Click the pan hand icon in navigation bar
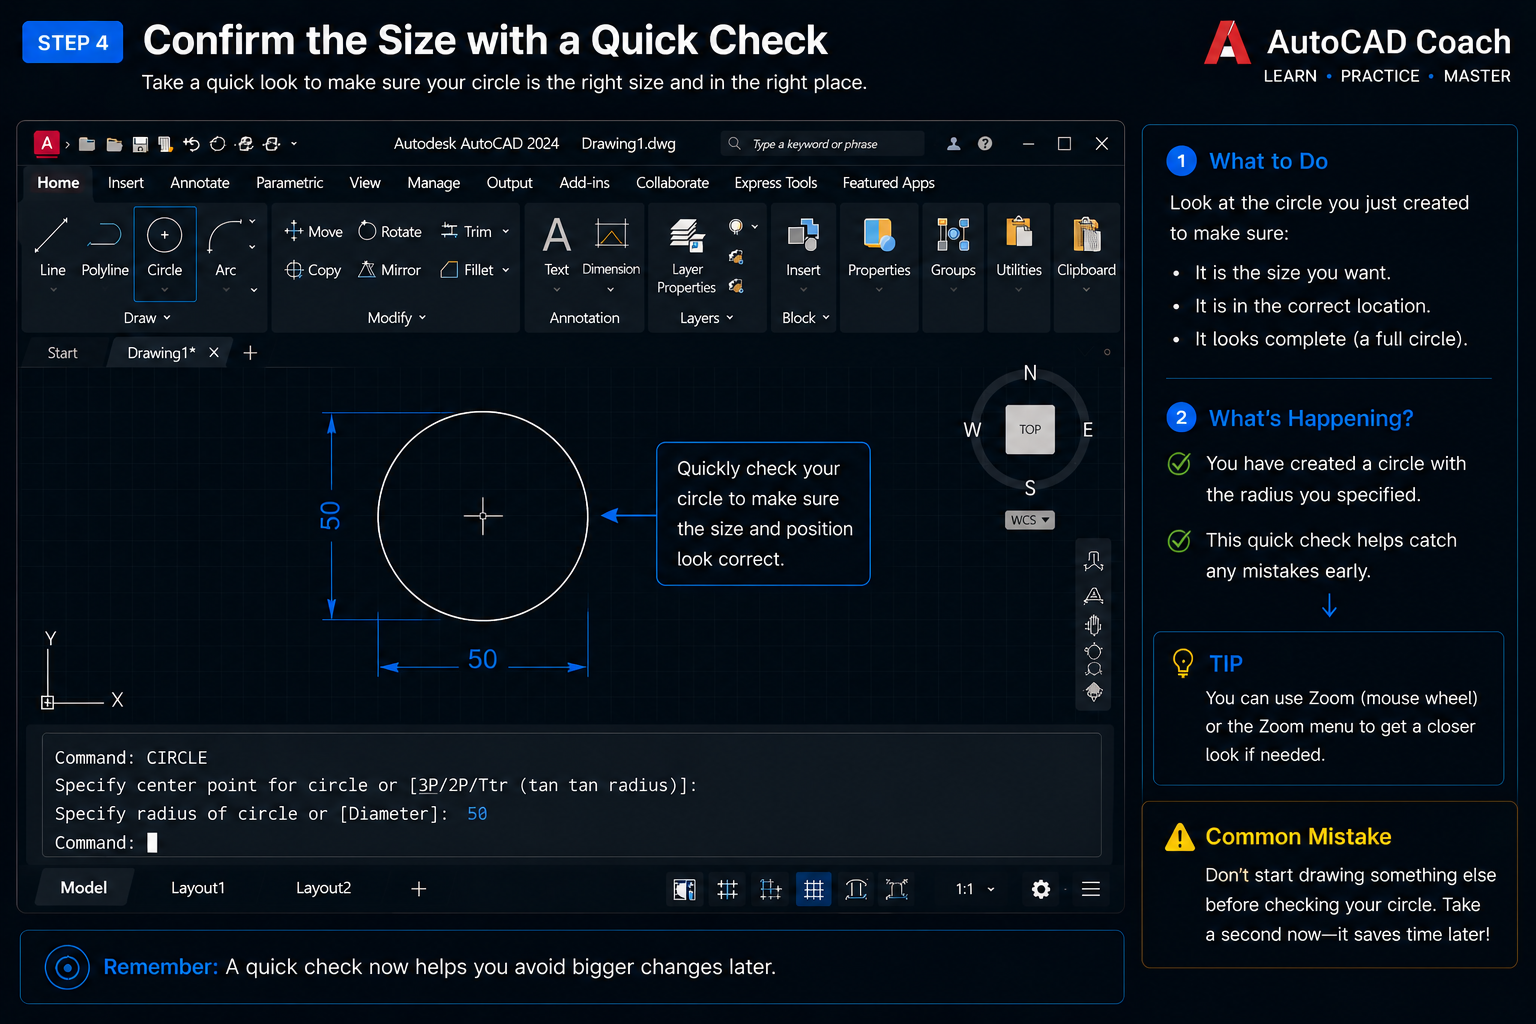Viewport: 1536px width, 1024px height. click(1094, 625)
